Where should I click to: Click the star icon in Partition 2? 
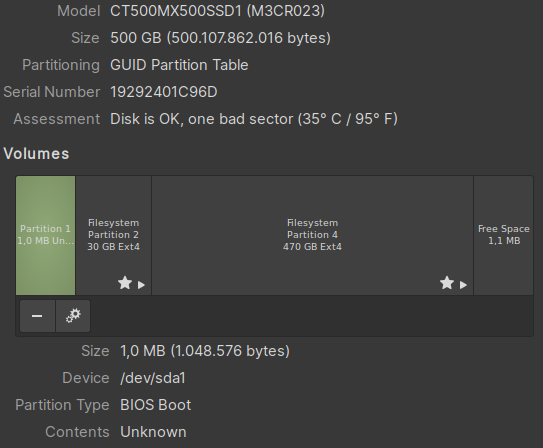pos(125,283)
